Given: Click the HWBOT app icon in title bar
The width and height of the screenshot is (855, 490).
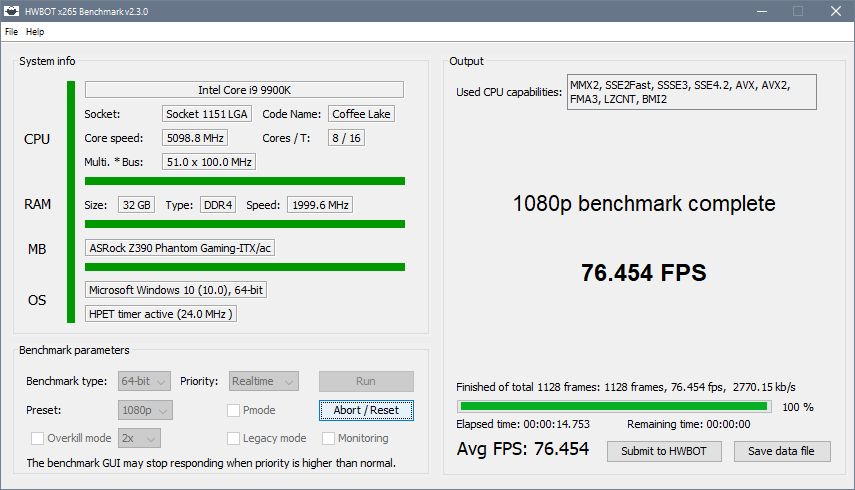Looking at the screenshot, I should click(x=11, y=11).
